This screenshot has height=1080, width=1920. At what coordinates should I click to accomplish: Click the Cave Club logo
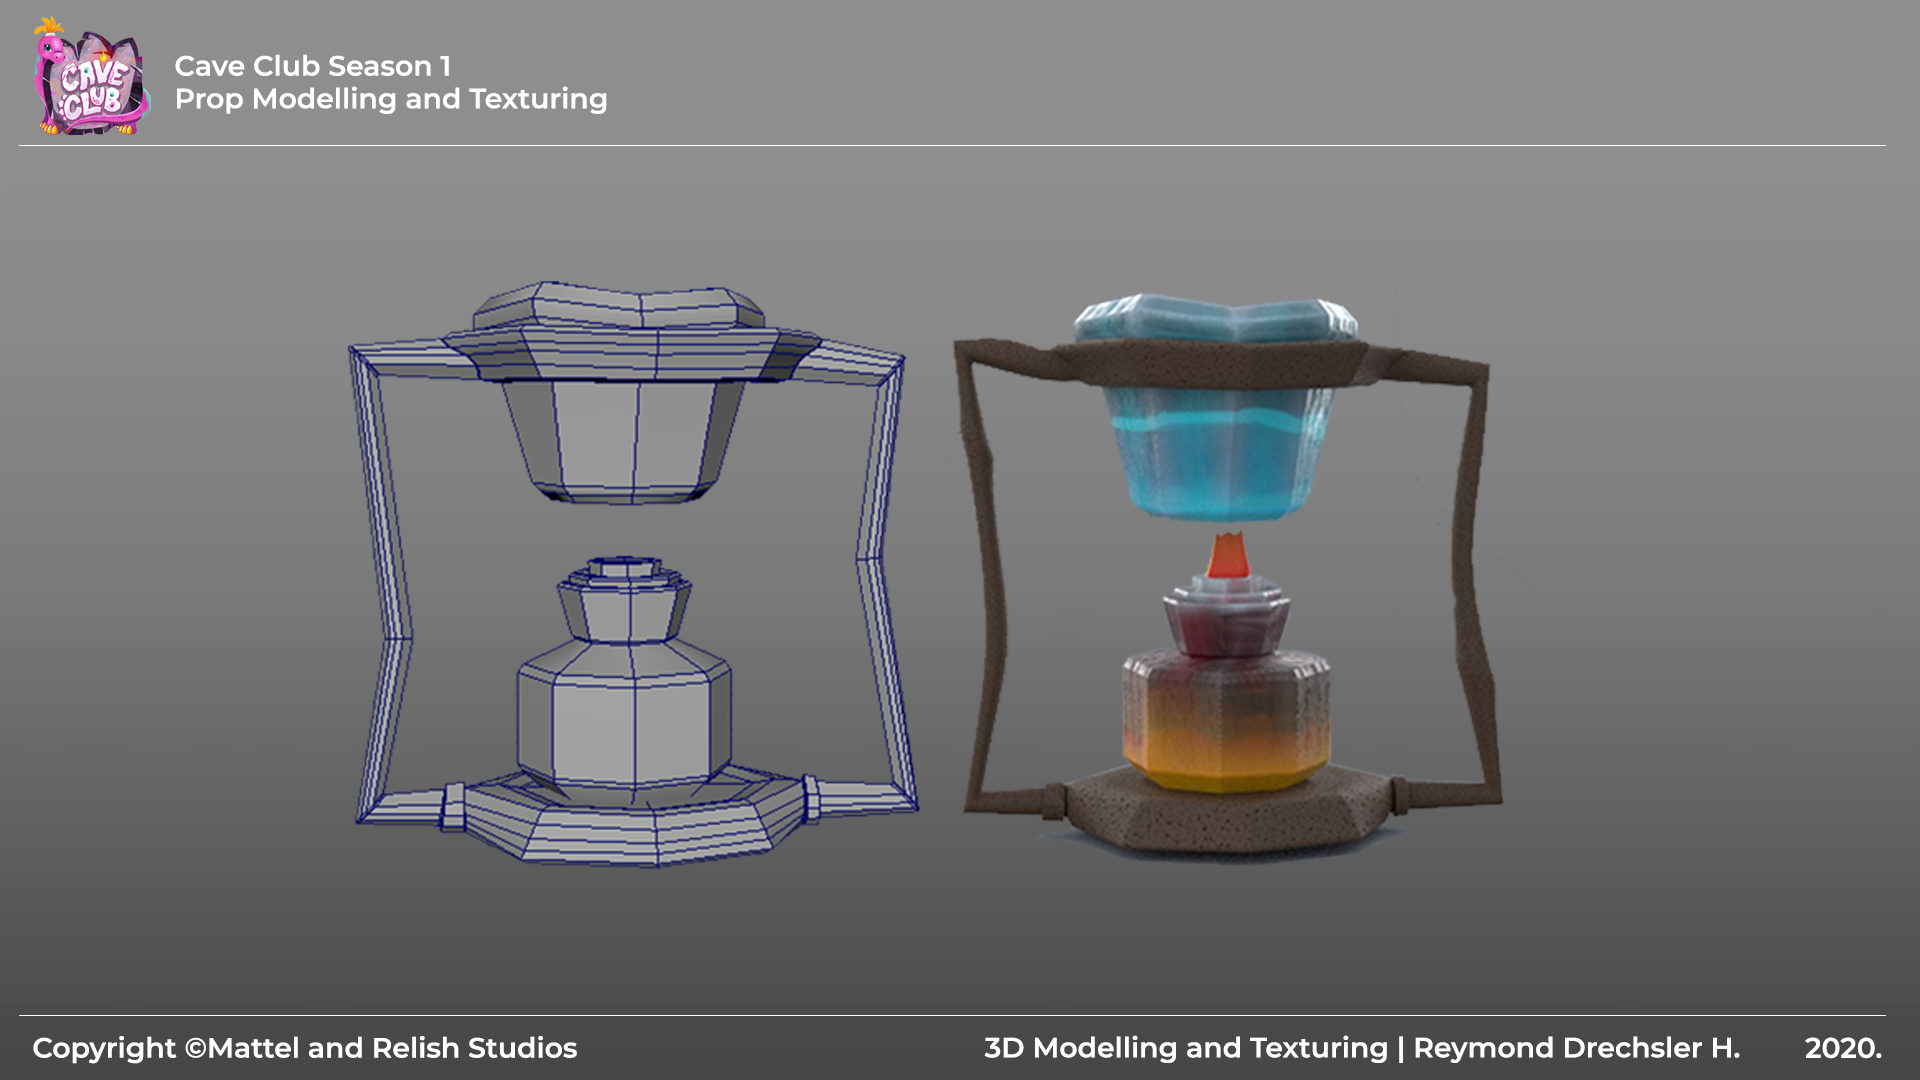pyautogui.click(x=91, y=78)
